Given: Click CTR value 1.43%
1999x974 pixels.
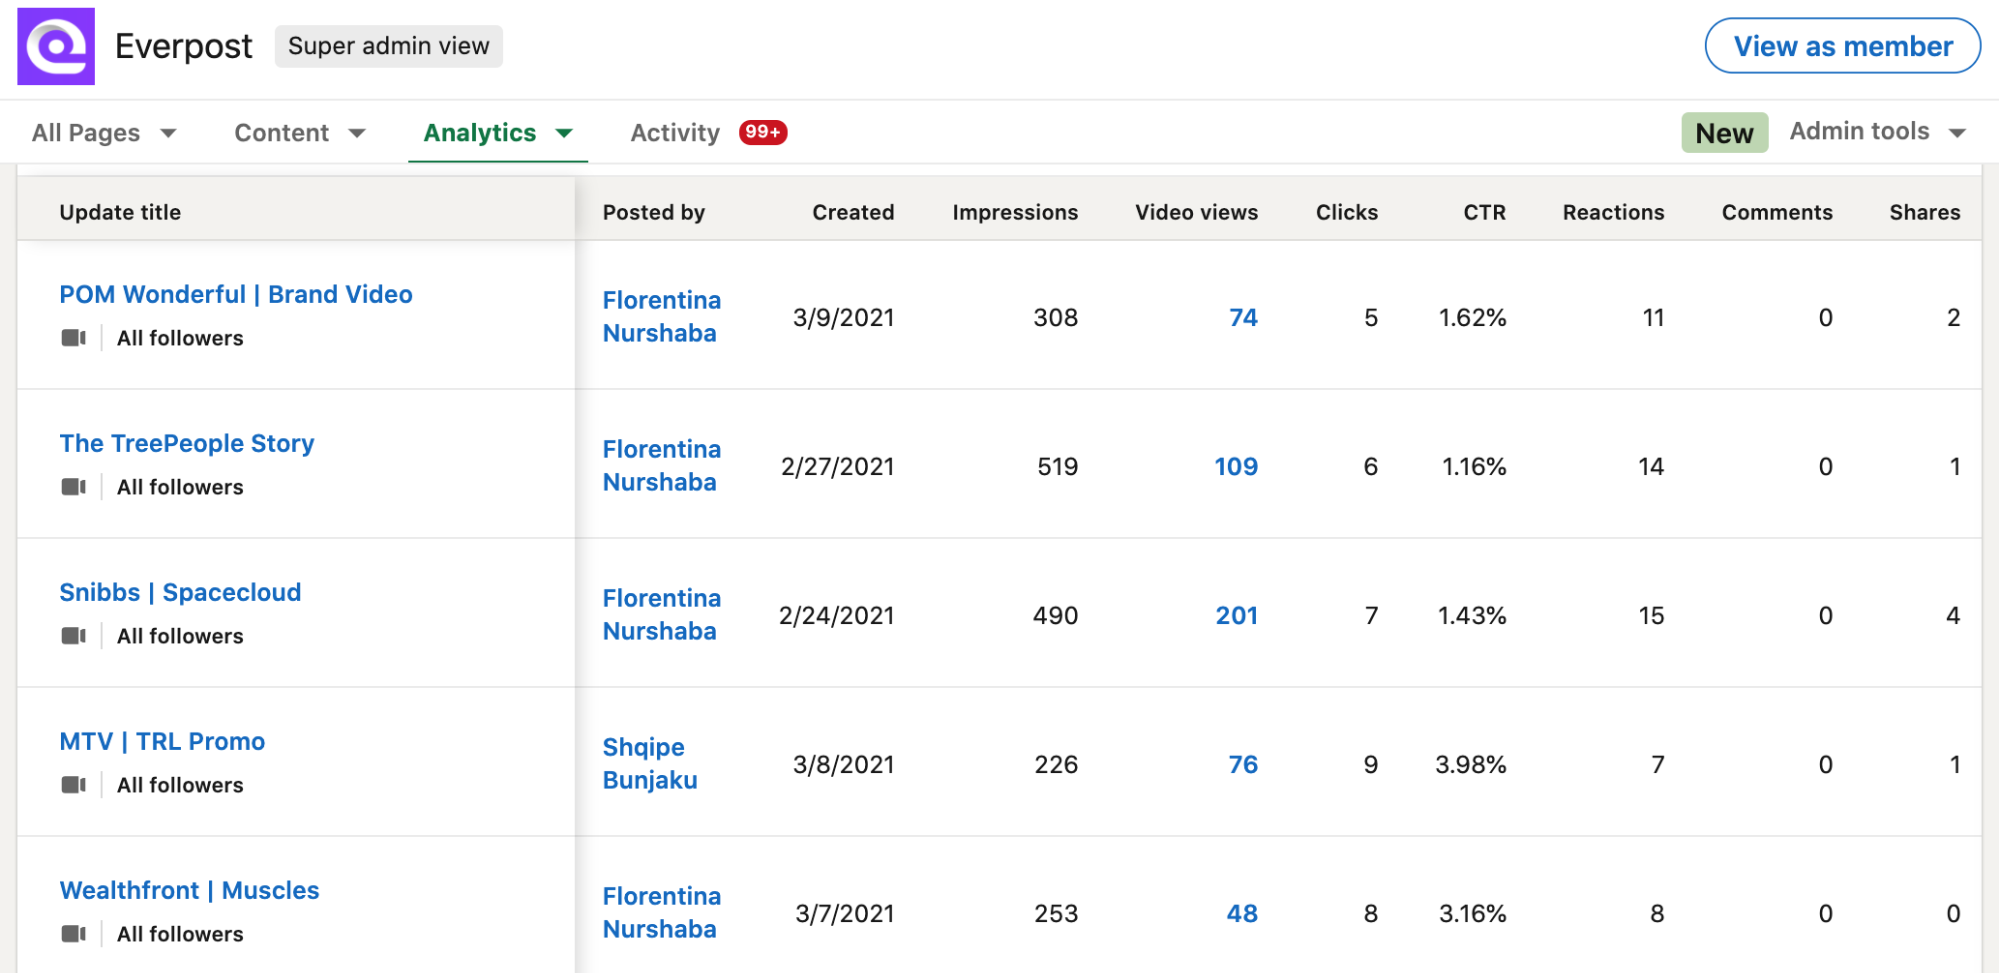Looking at the screenshot, I should (x=1472, y=616).
